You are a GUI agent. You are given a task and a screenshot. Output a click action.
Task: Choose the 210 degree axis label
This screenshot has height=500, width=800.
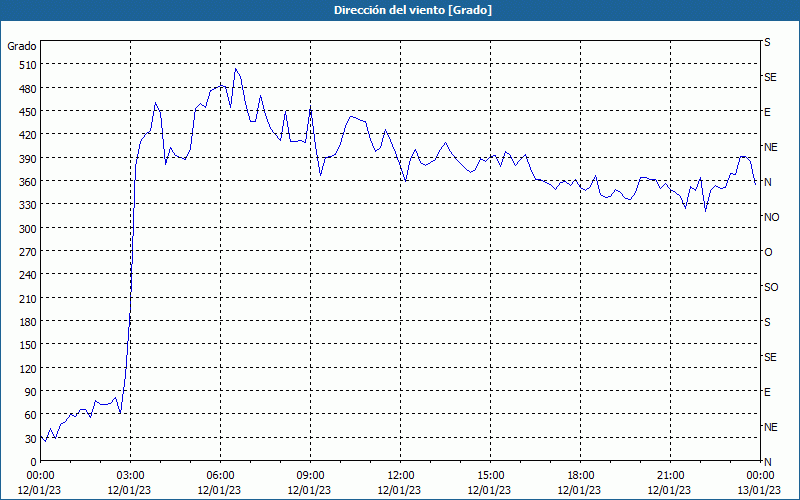pyautogui.click(x=28, y=298)
